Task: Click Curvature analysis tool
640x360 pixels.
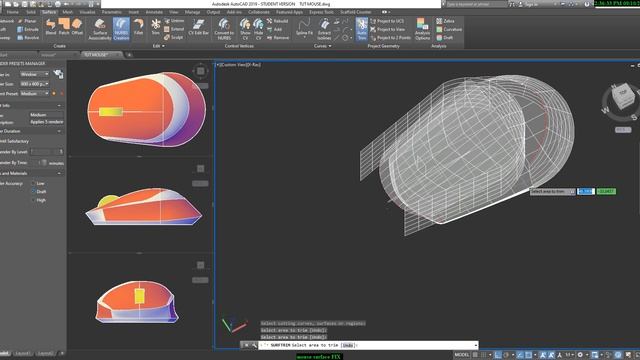Action: click(x=449, y=29)
